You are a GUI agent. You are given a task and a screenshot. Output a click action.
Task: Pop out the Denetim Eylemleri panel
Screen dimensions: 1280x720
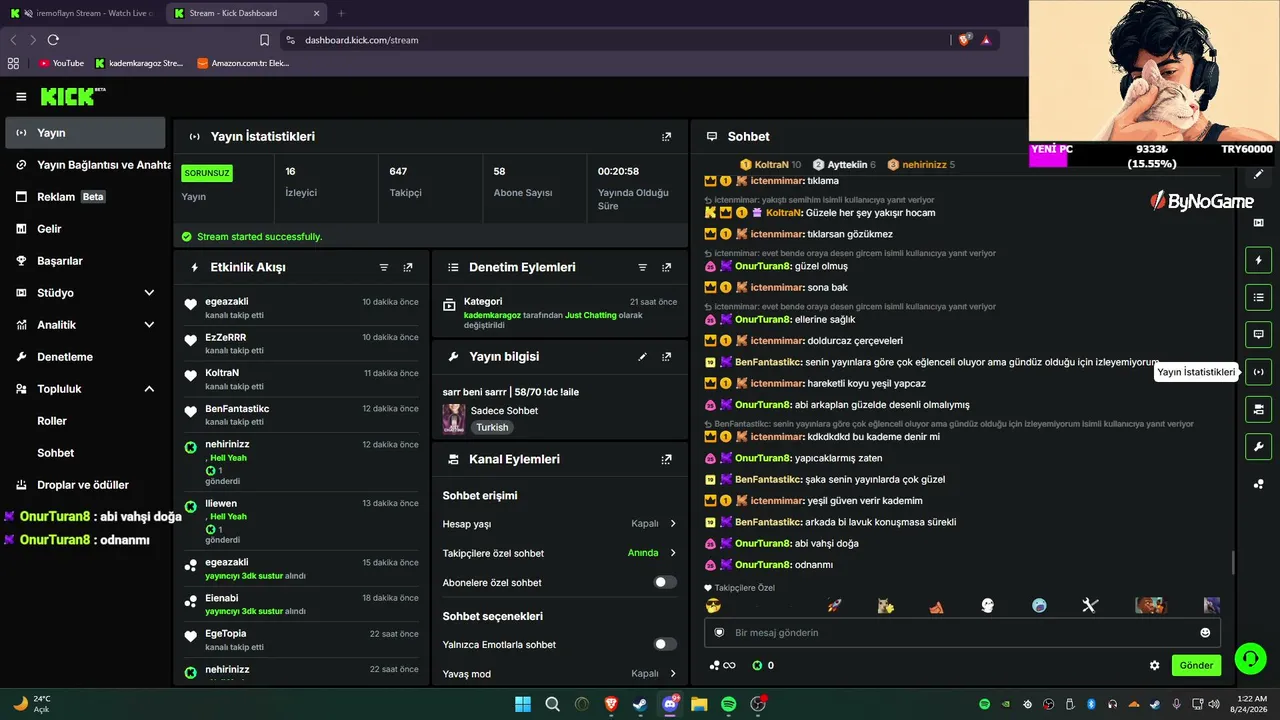[667, 268]
